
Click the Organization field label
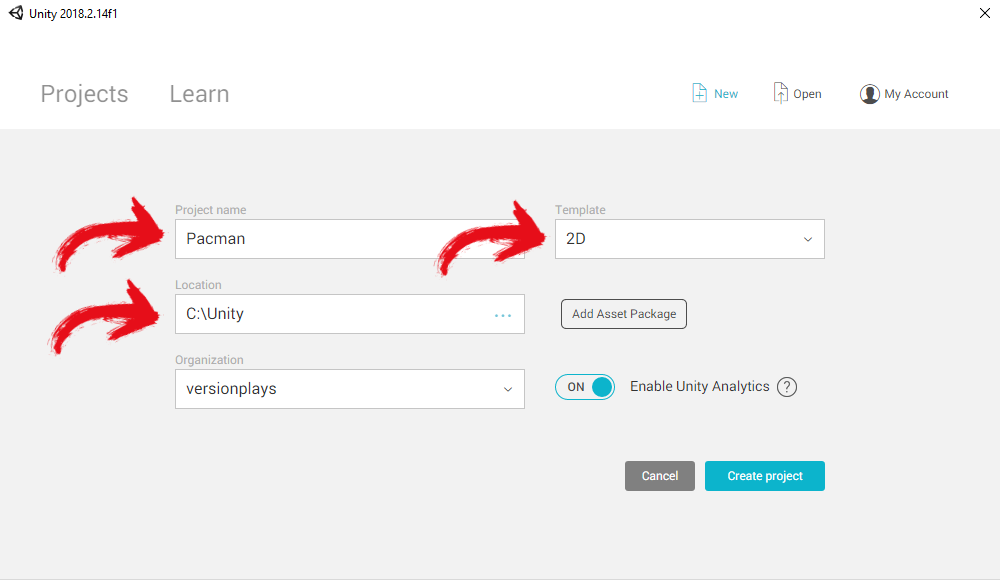point(209,360)
